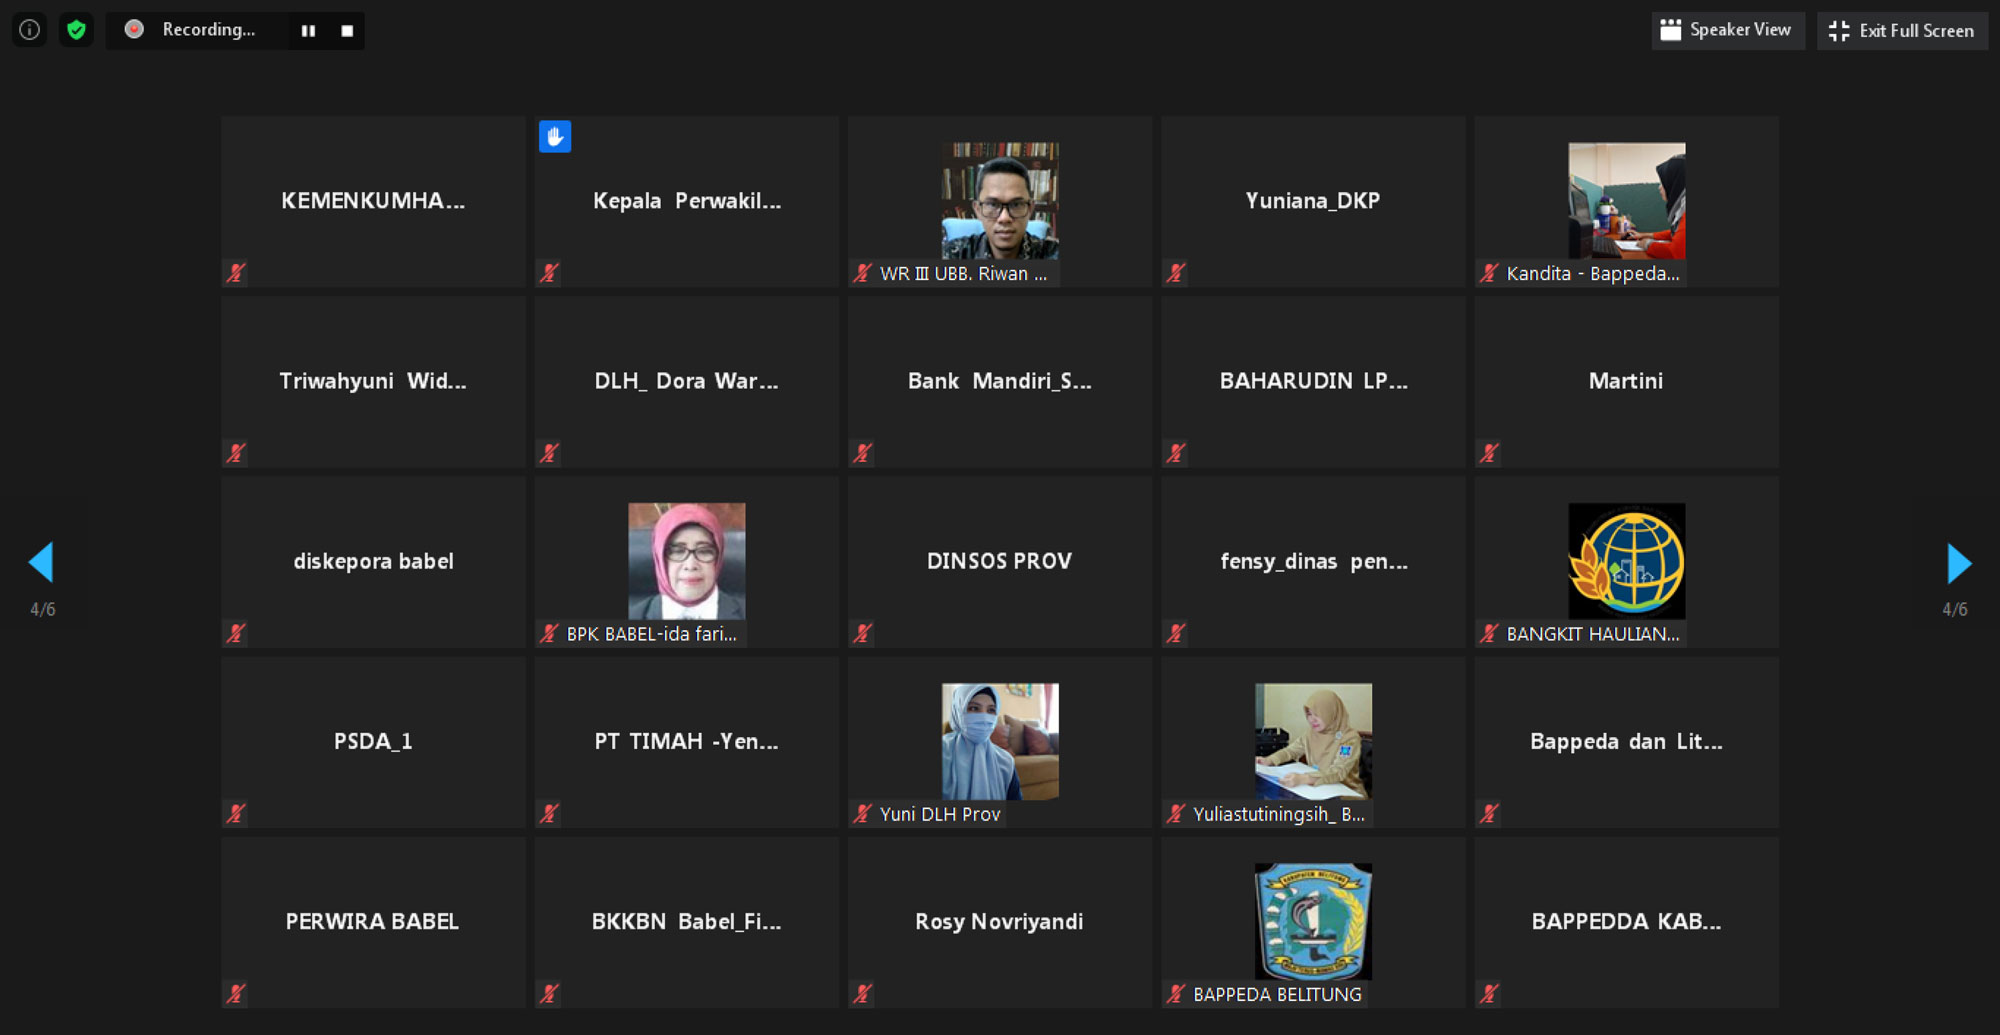This screenshot has height=1035, width=2000.
Task: Click muted mic icon on Martini tile
Action: pos(1489,453)
